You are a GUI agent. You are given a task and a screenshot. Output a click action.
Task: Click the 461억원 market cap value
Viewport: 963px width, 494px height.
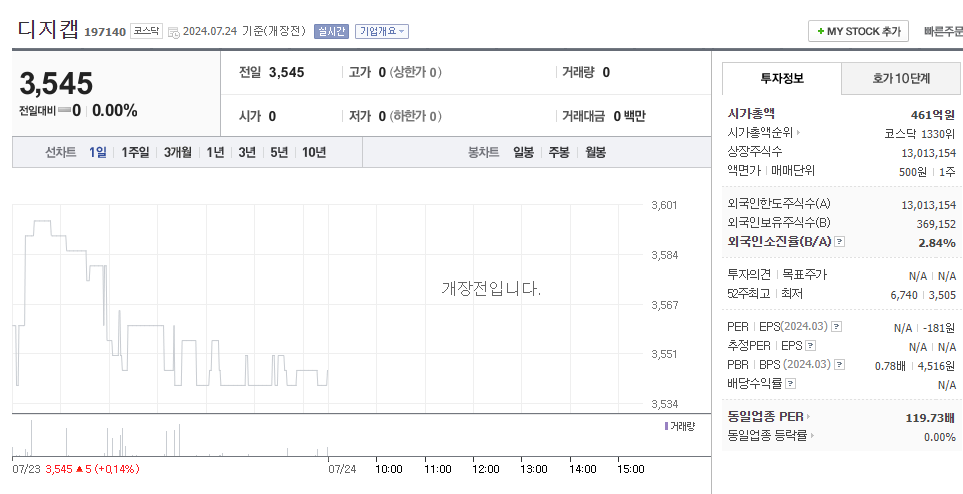pos(933,114)
